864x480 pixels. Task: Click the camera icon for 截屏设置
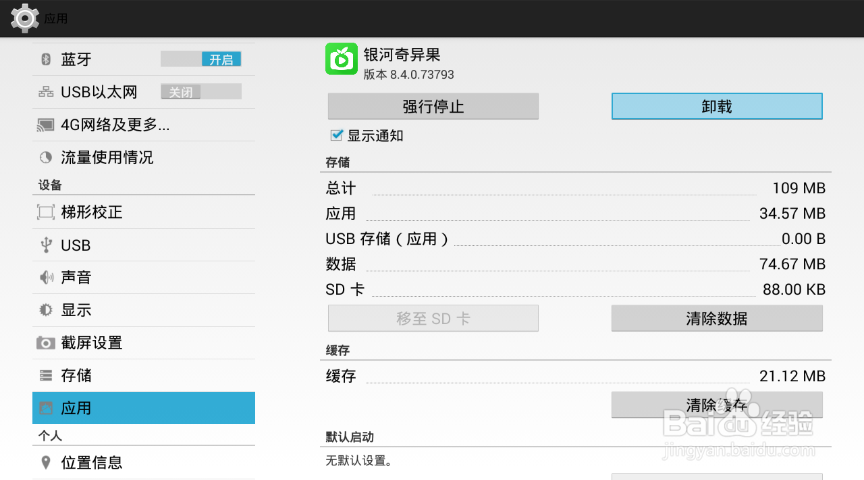[x=45, y=343]
